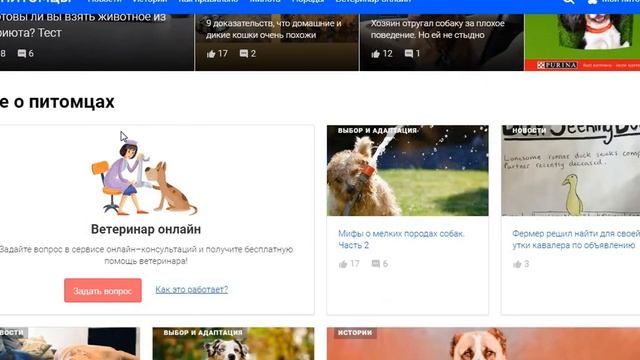Click comments icon showing 6 on shelter test card
640x360 pixels.
[x=22, y=53]
